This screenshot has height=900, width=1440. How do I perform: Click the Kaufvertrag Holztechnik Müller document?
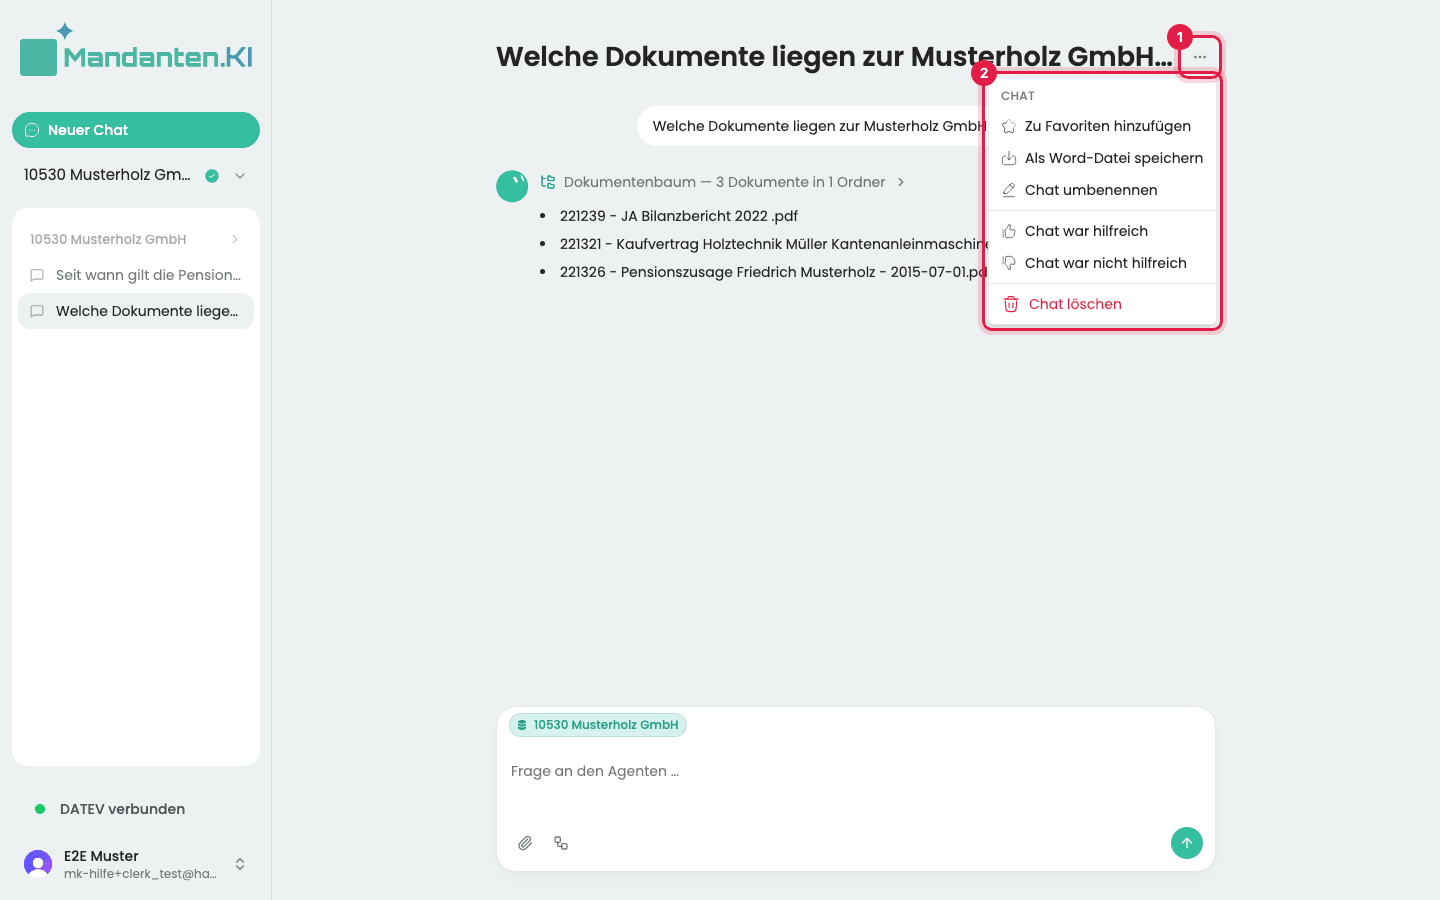pyautogui.click(x=773, y=244)
